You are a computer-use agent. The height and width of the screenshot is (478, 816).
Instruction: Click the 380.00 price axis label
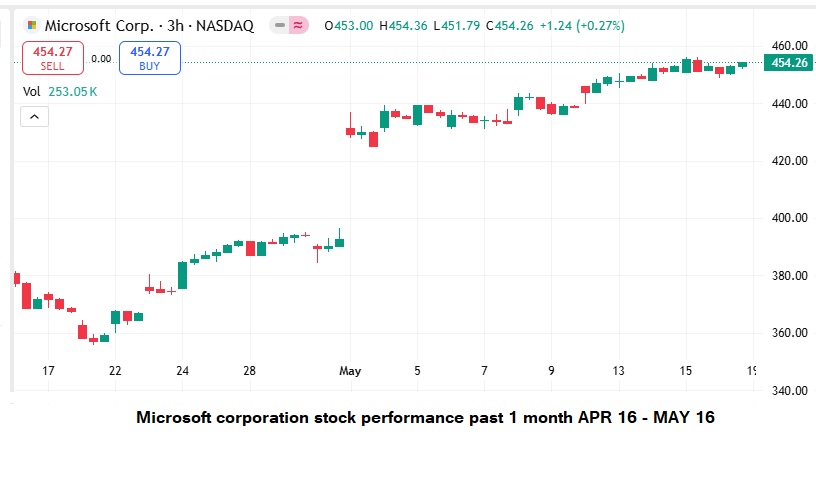[789, 276]
